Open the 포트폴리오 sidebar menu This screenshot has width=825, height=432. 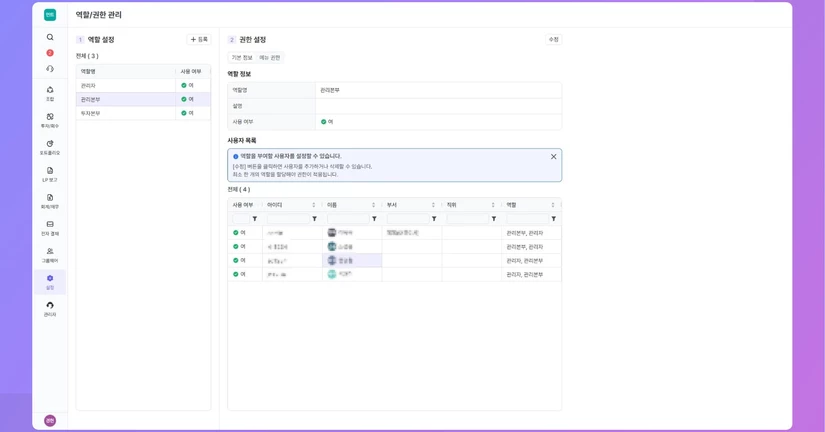50,147
